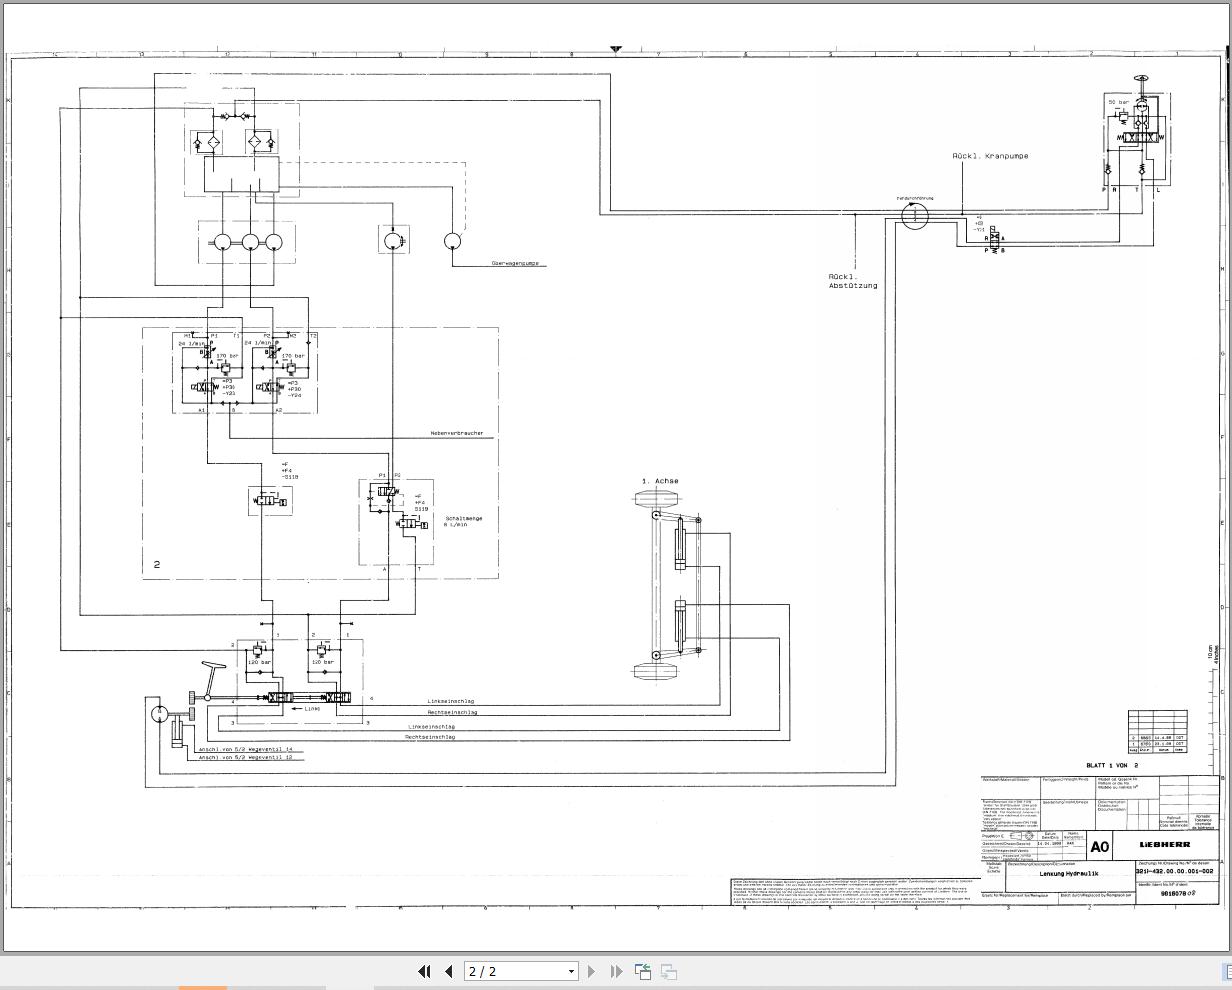Click the 'Rückl. Kranpumpe' label
Viewport: 1232px width, 990px height.
click(x=990, y=156)
